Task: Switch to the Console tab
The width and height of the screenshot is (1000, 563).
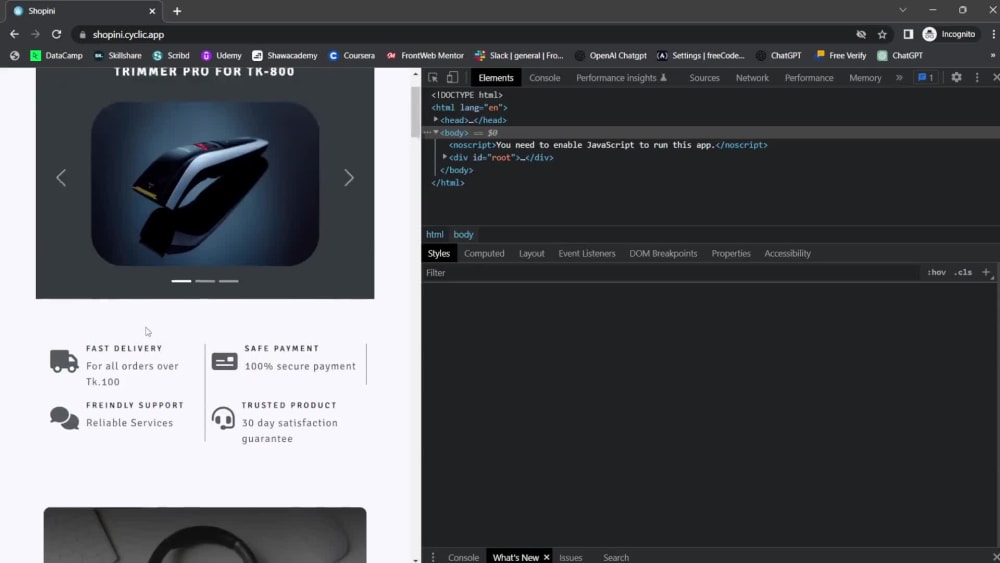Action: 545,78
